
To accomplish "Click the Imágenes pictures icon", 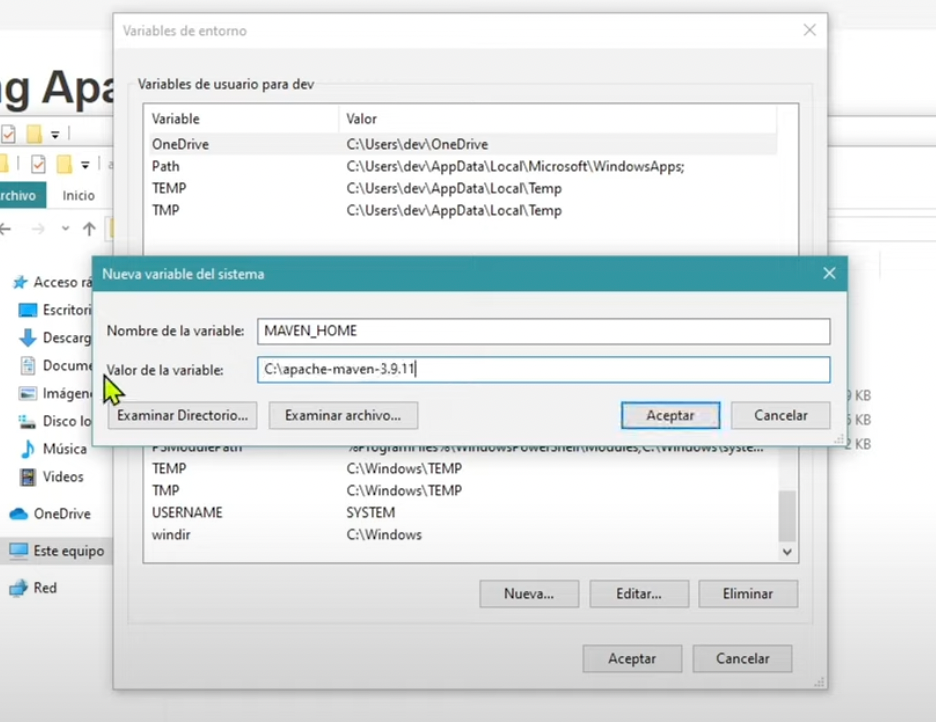I will pos(27,394).
